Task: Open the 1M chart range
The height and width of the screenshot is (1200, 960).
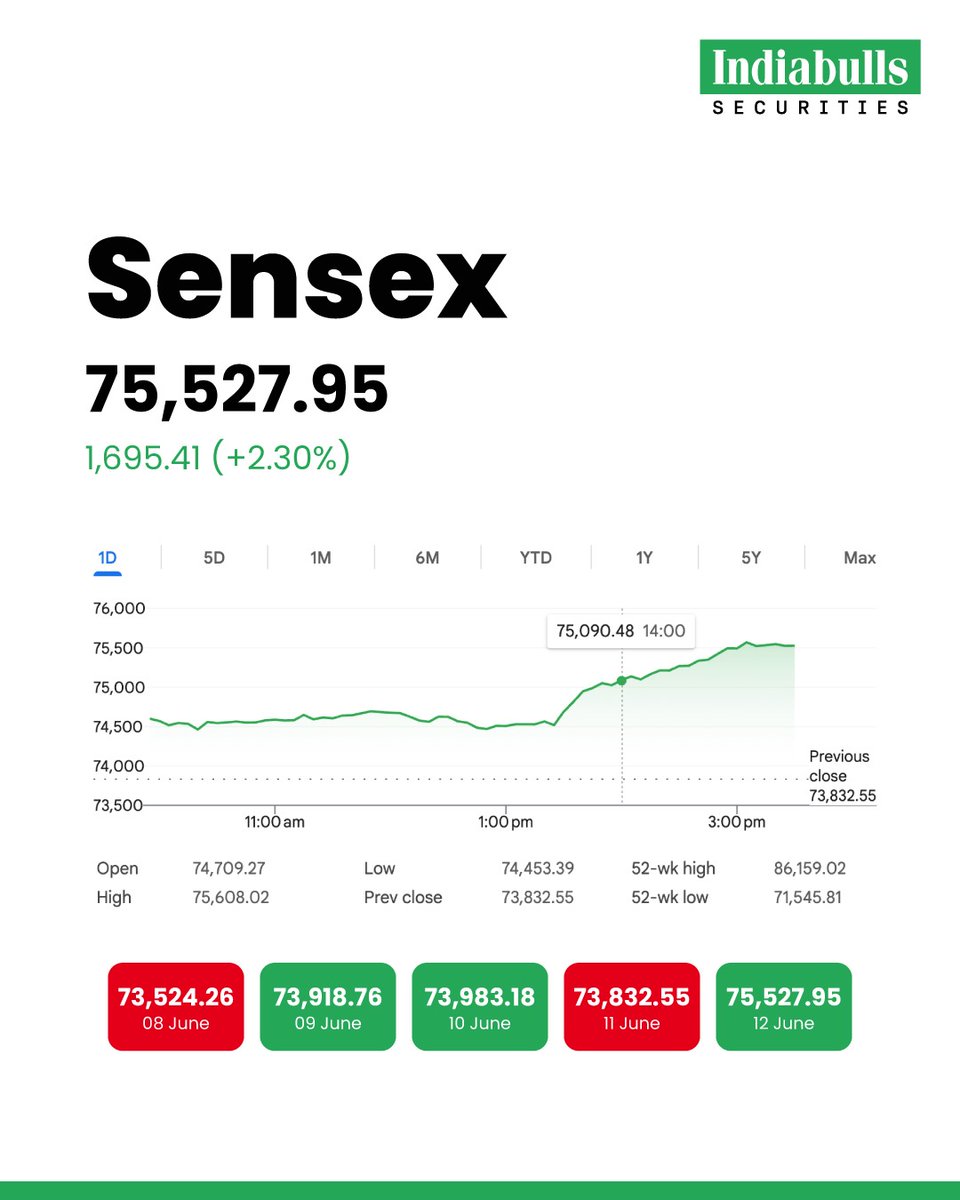Action: pos(320,558)
